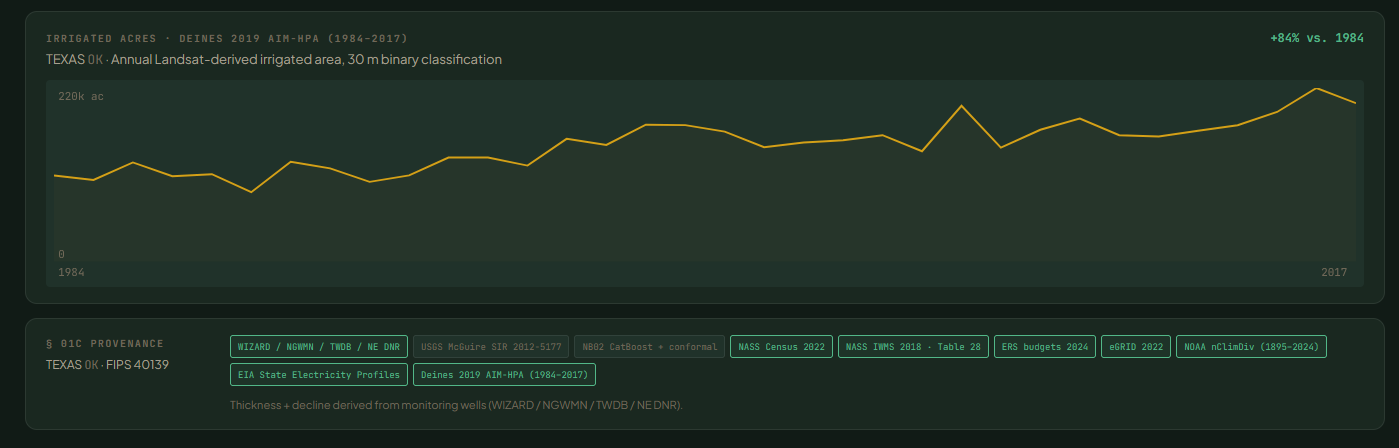Screen dimensions: 1399x448
Task: Click the 220k ac axis label
Action: pos(81,97)
